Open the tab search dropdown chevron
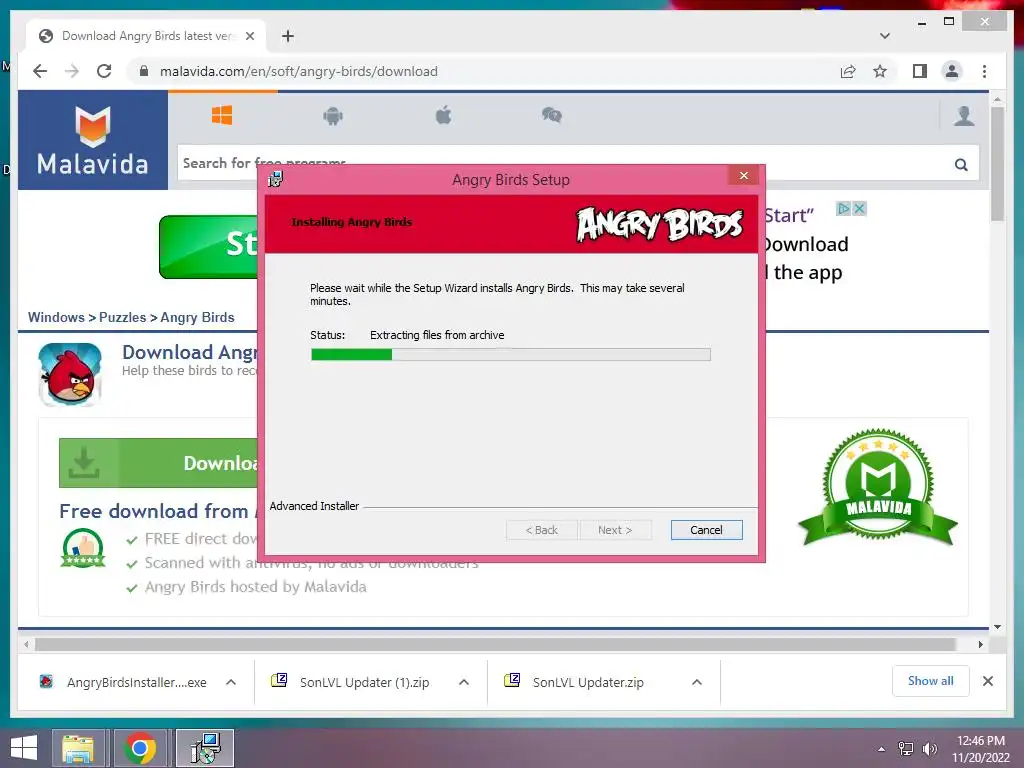This screenshot has width=1024, height=768. (885, 36)
